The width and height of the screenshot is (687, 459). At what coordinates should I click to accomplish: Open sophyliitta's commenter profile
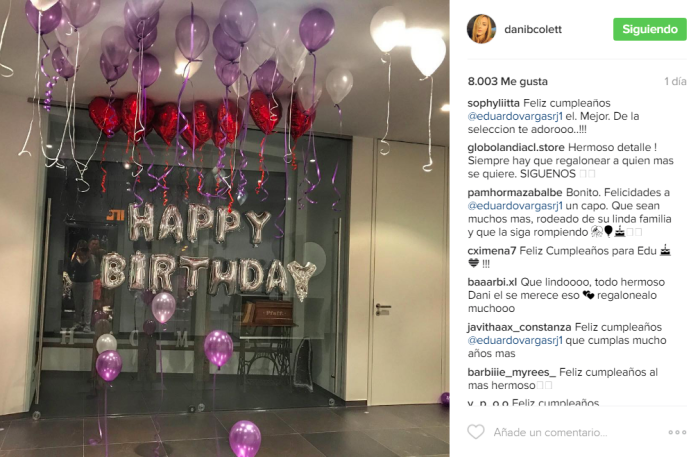point(493,103)
